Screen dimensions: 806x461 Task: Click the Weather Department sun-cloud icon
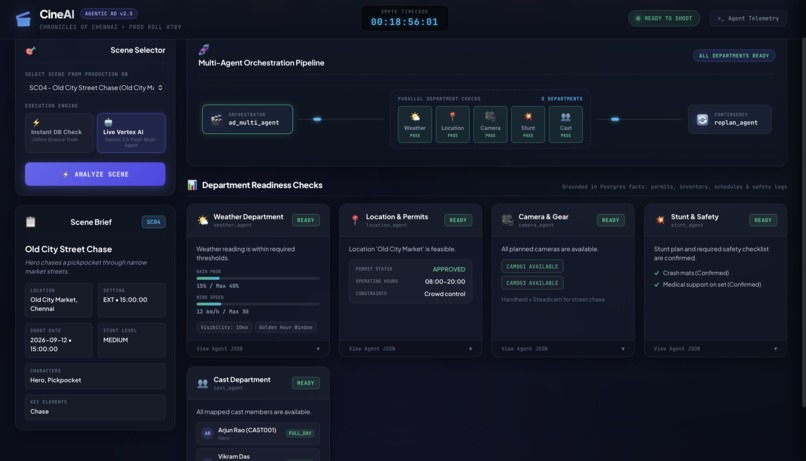pyautogui.click(x=203, y=220)
